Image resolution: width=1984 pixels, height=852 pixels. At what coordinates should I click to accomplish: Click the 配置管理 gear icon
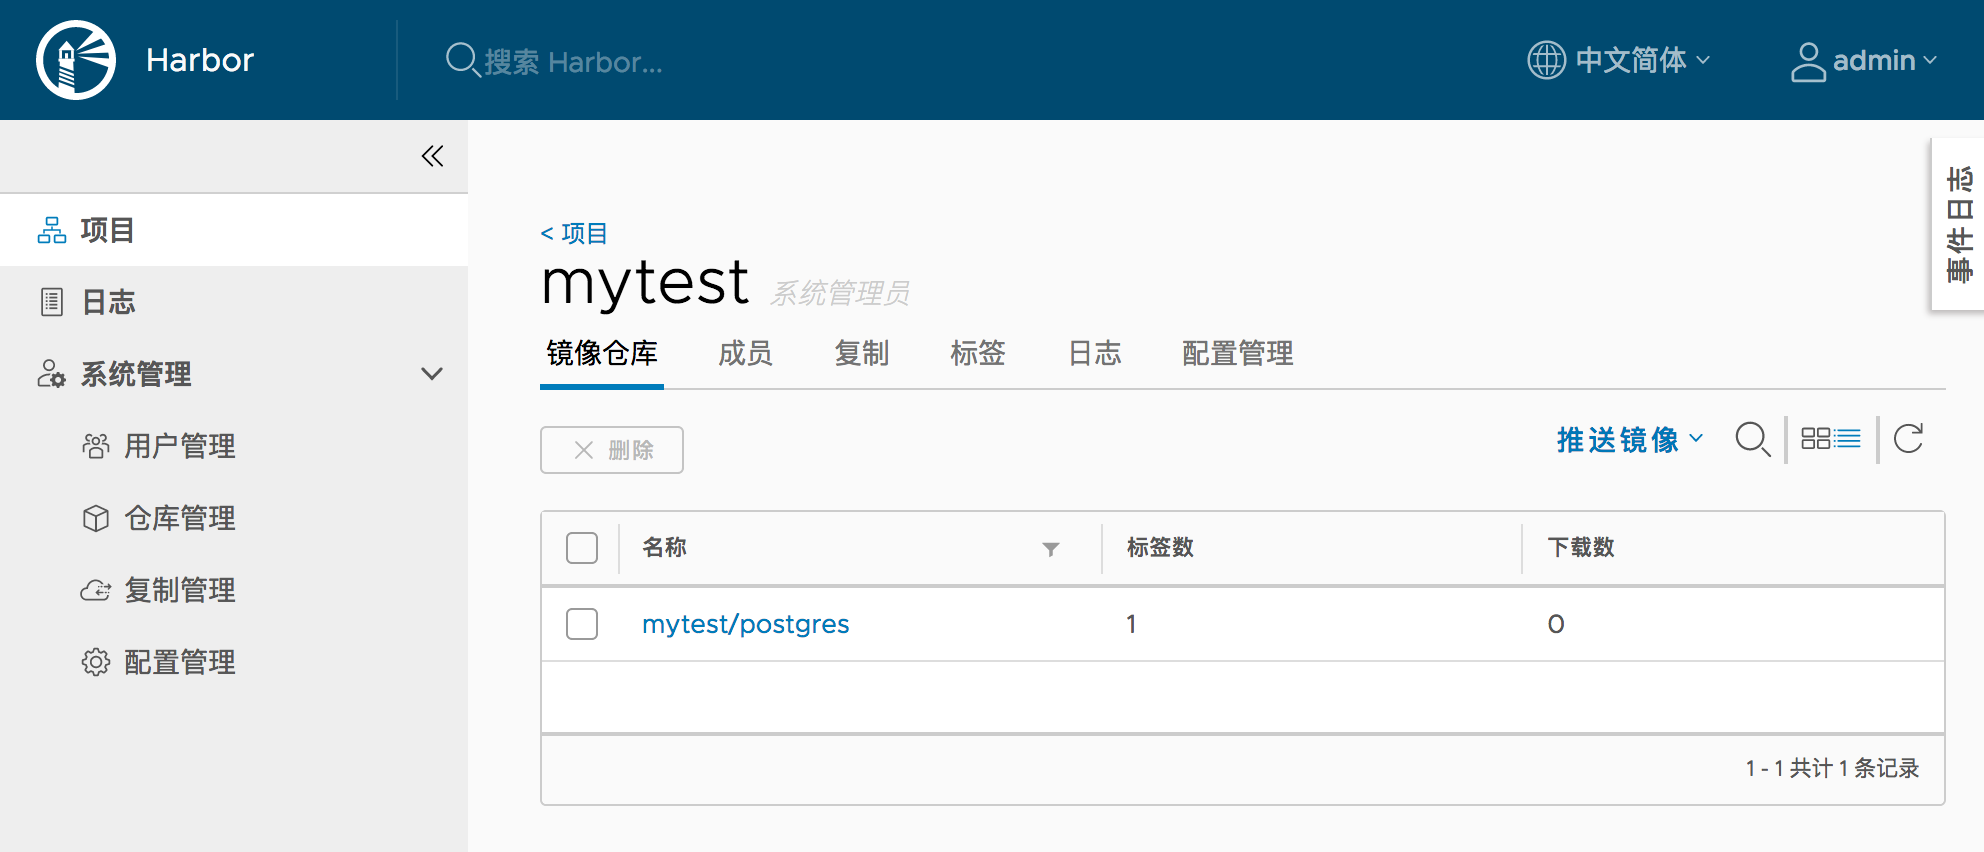96,662
